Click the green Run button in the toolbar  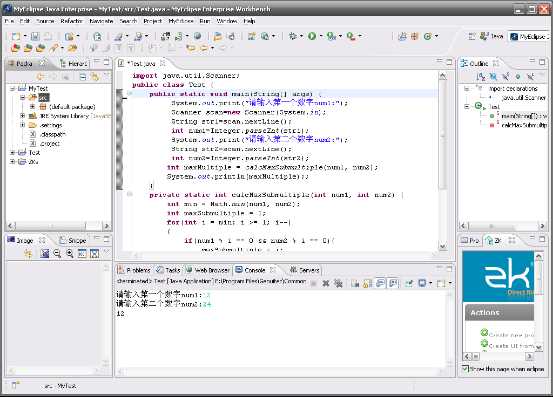pyautogui.click(x=312, y=36)
